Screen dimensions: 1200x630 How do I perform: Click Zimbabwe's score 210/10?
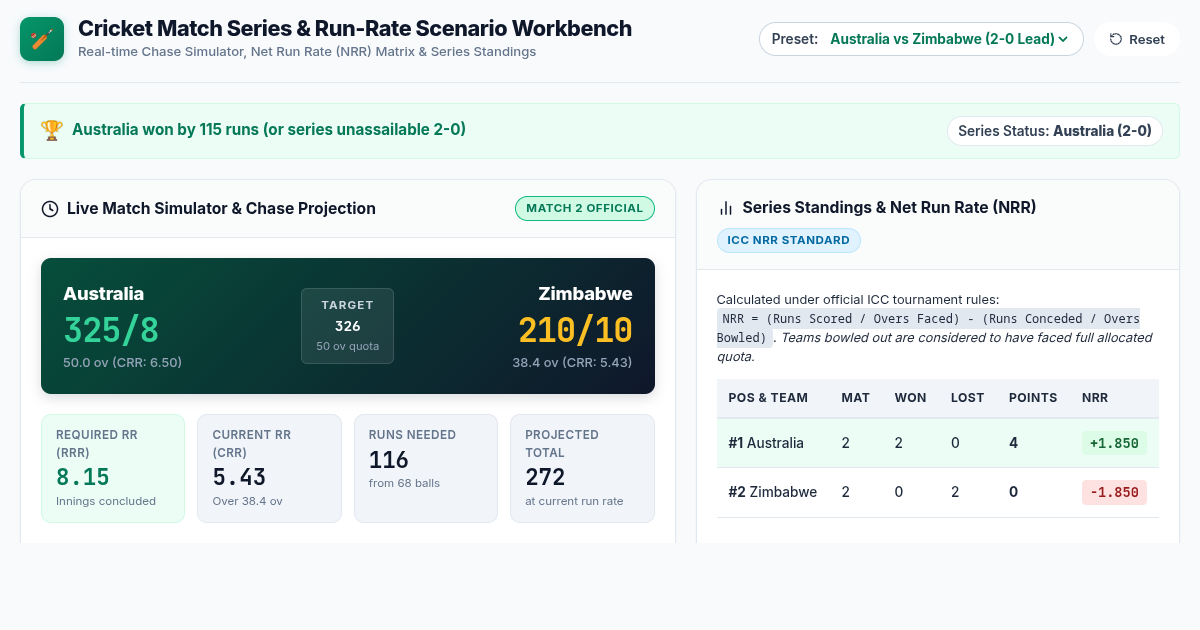[x=575, y=330]
